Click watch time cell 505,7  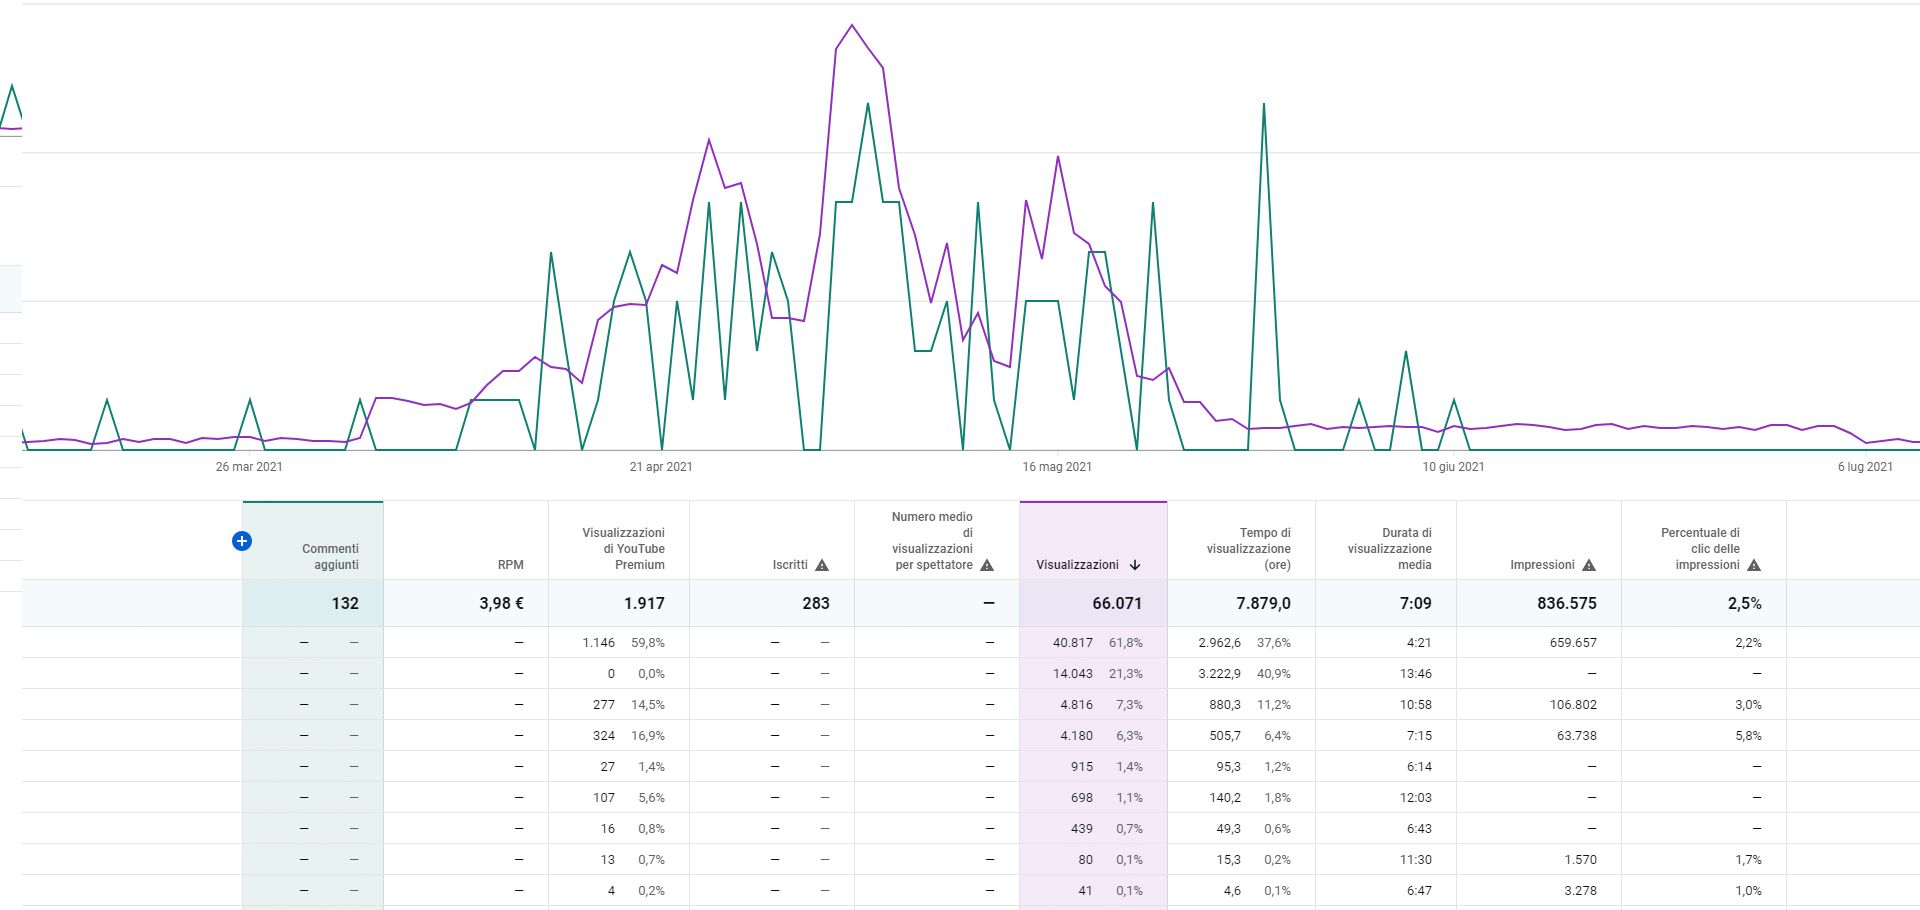[1224, 736]
